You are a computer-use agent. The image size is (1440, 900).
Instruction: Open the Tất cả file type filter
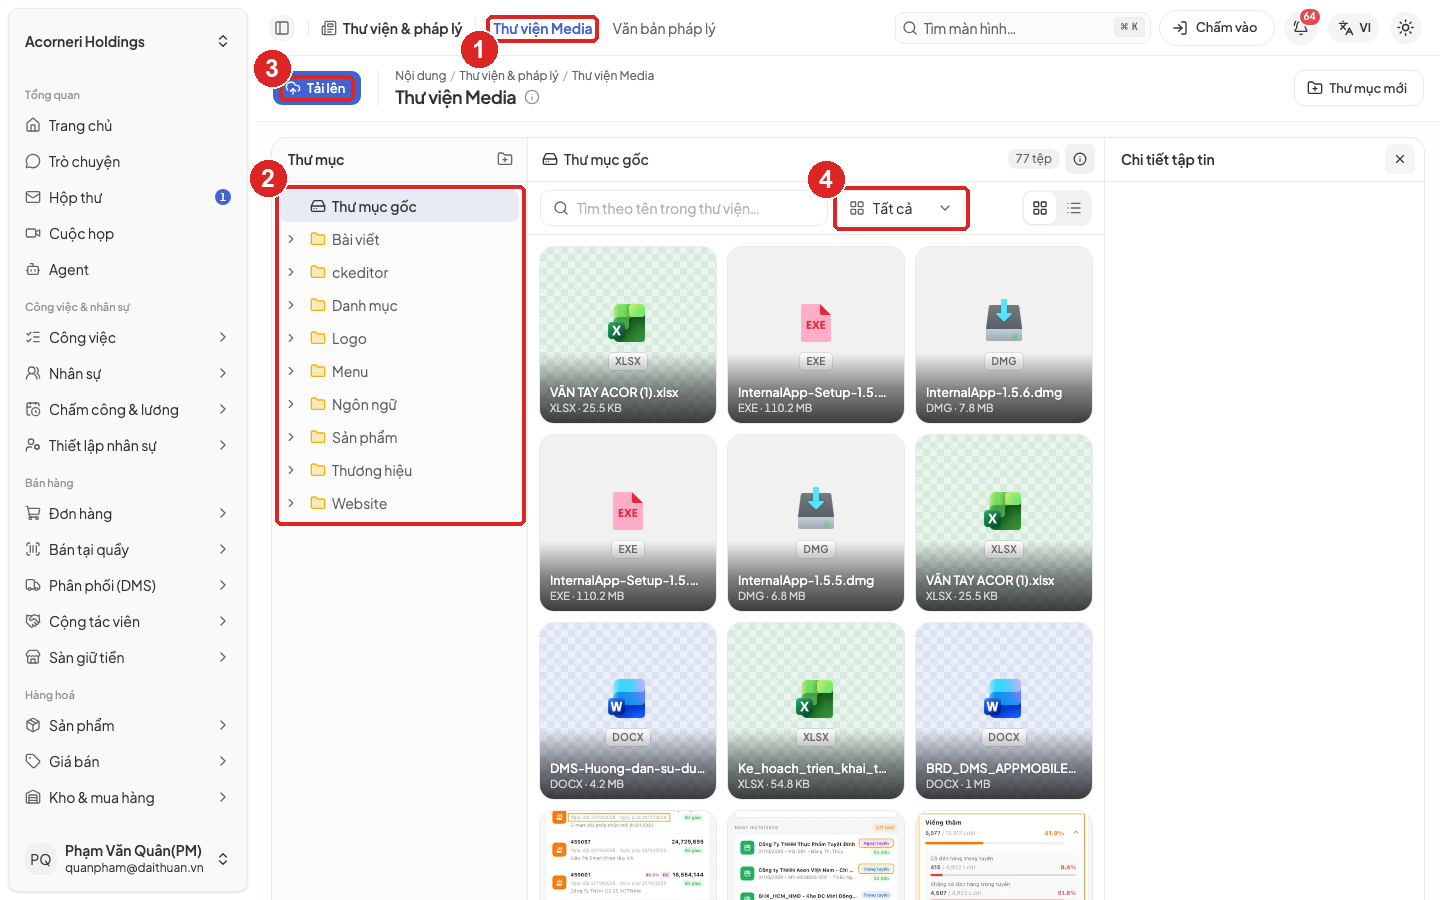point(901,208)
